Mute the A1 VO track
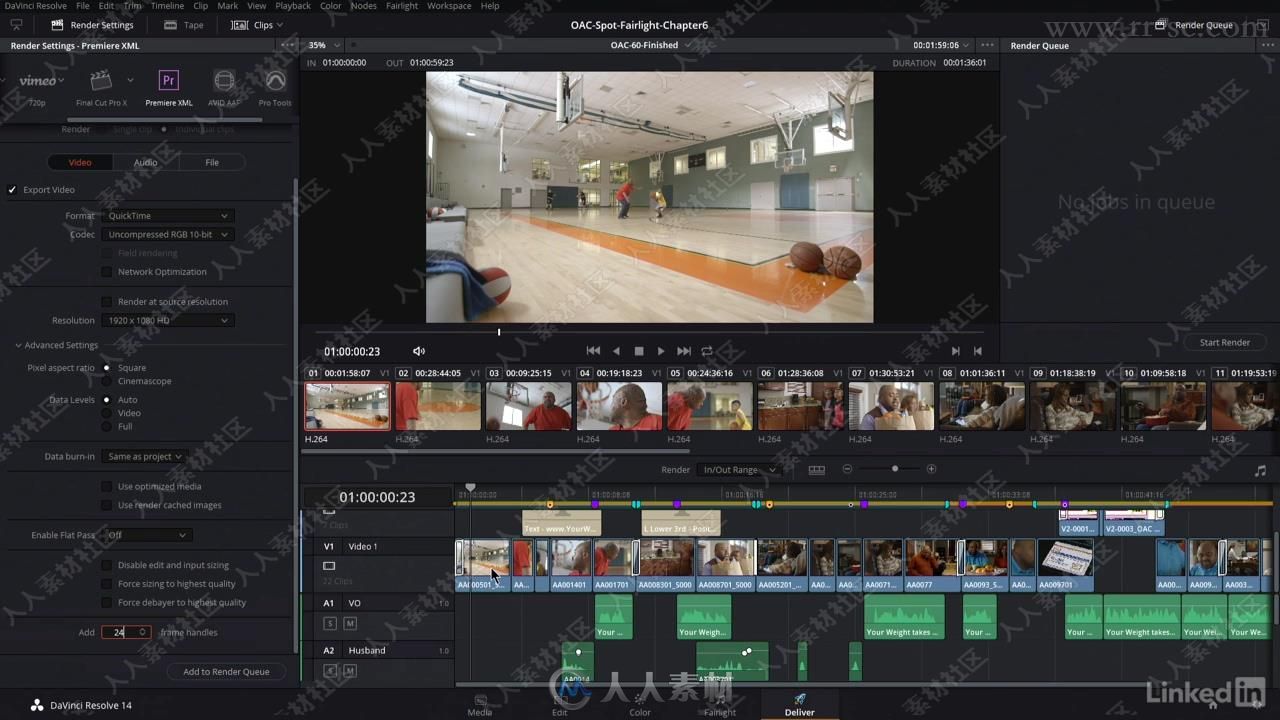This screenshot has width=1280, height=720. tap(350, 623)
